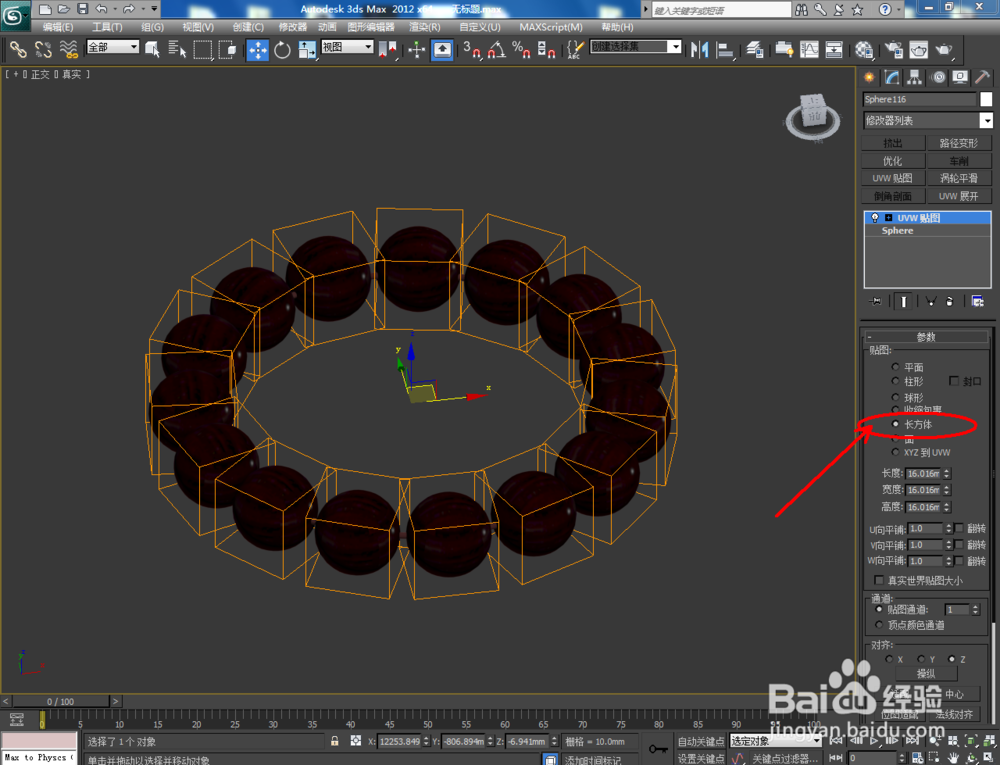Open the MAXScript(M) menu
This screenshot has width=1000, height=765.
tap(551, 27)
